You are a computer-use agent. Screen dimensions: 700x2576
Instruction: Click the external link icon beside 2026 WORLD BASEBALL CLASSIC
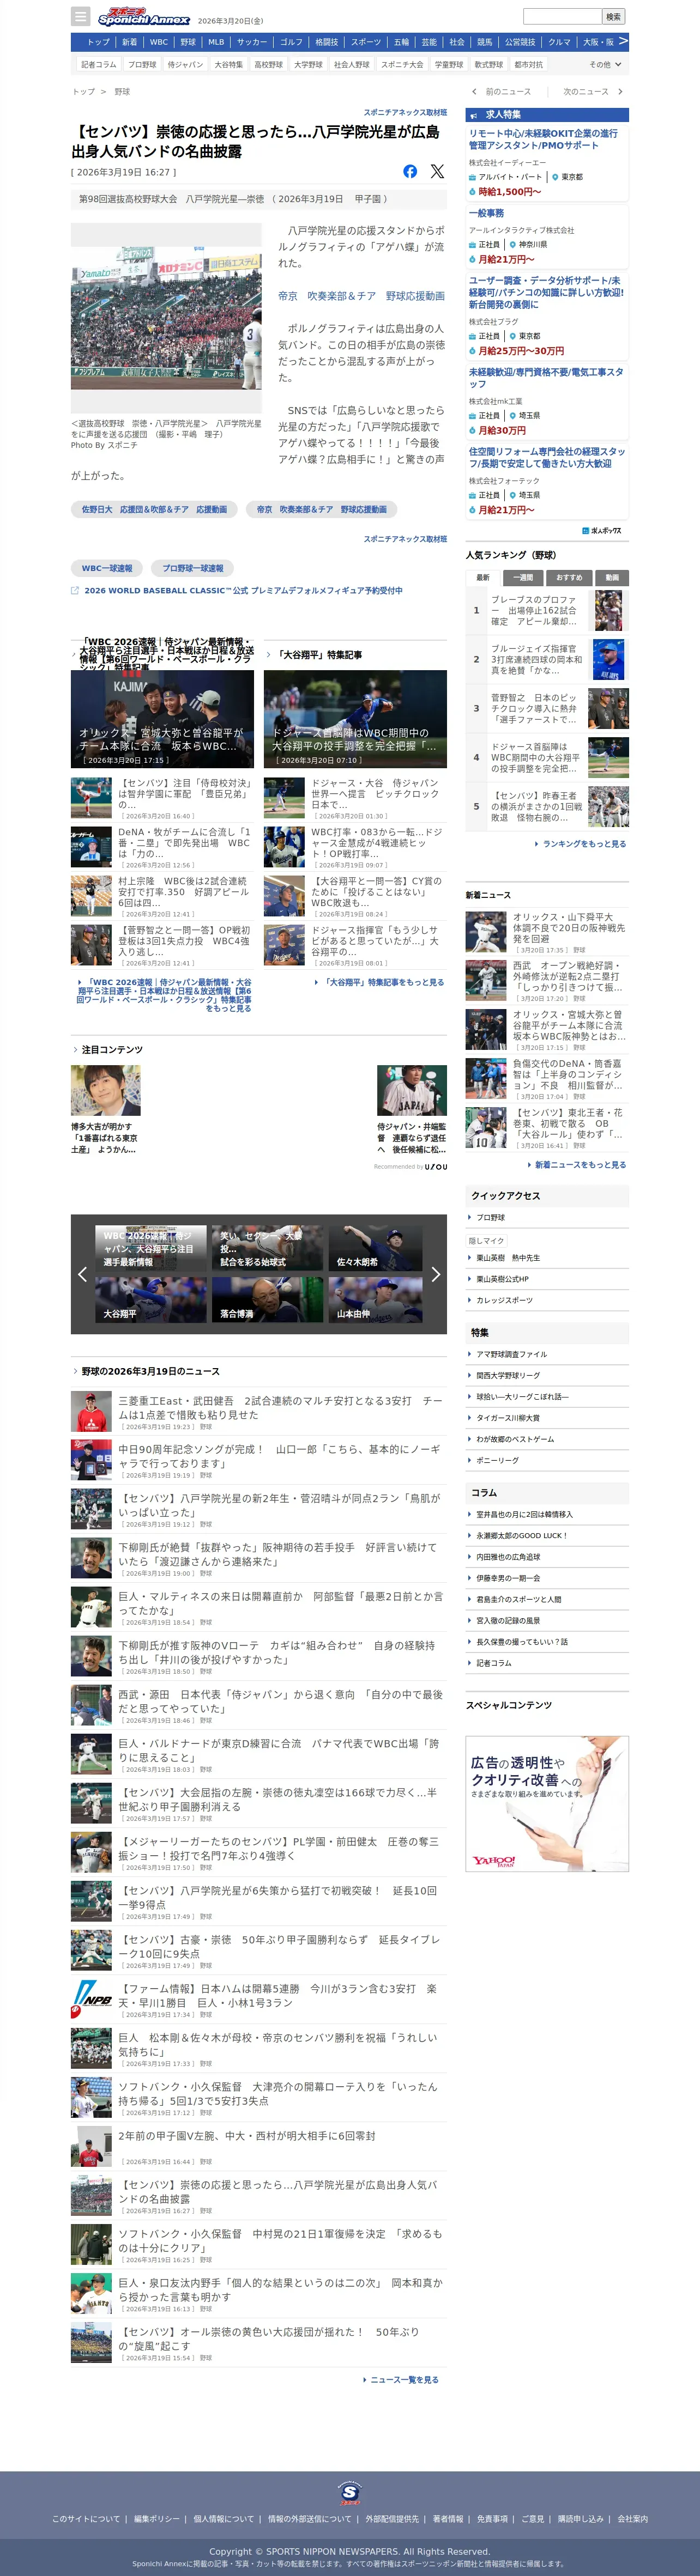tap(75, 590)
